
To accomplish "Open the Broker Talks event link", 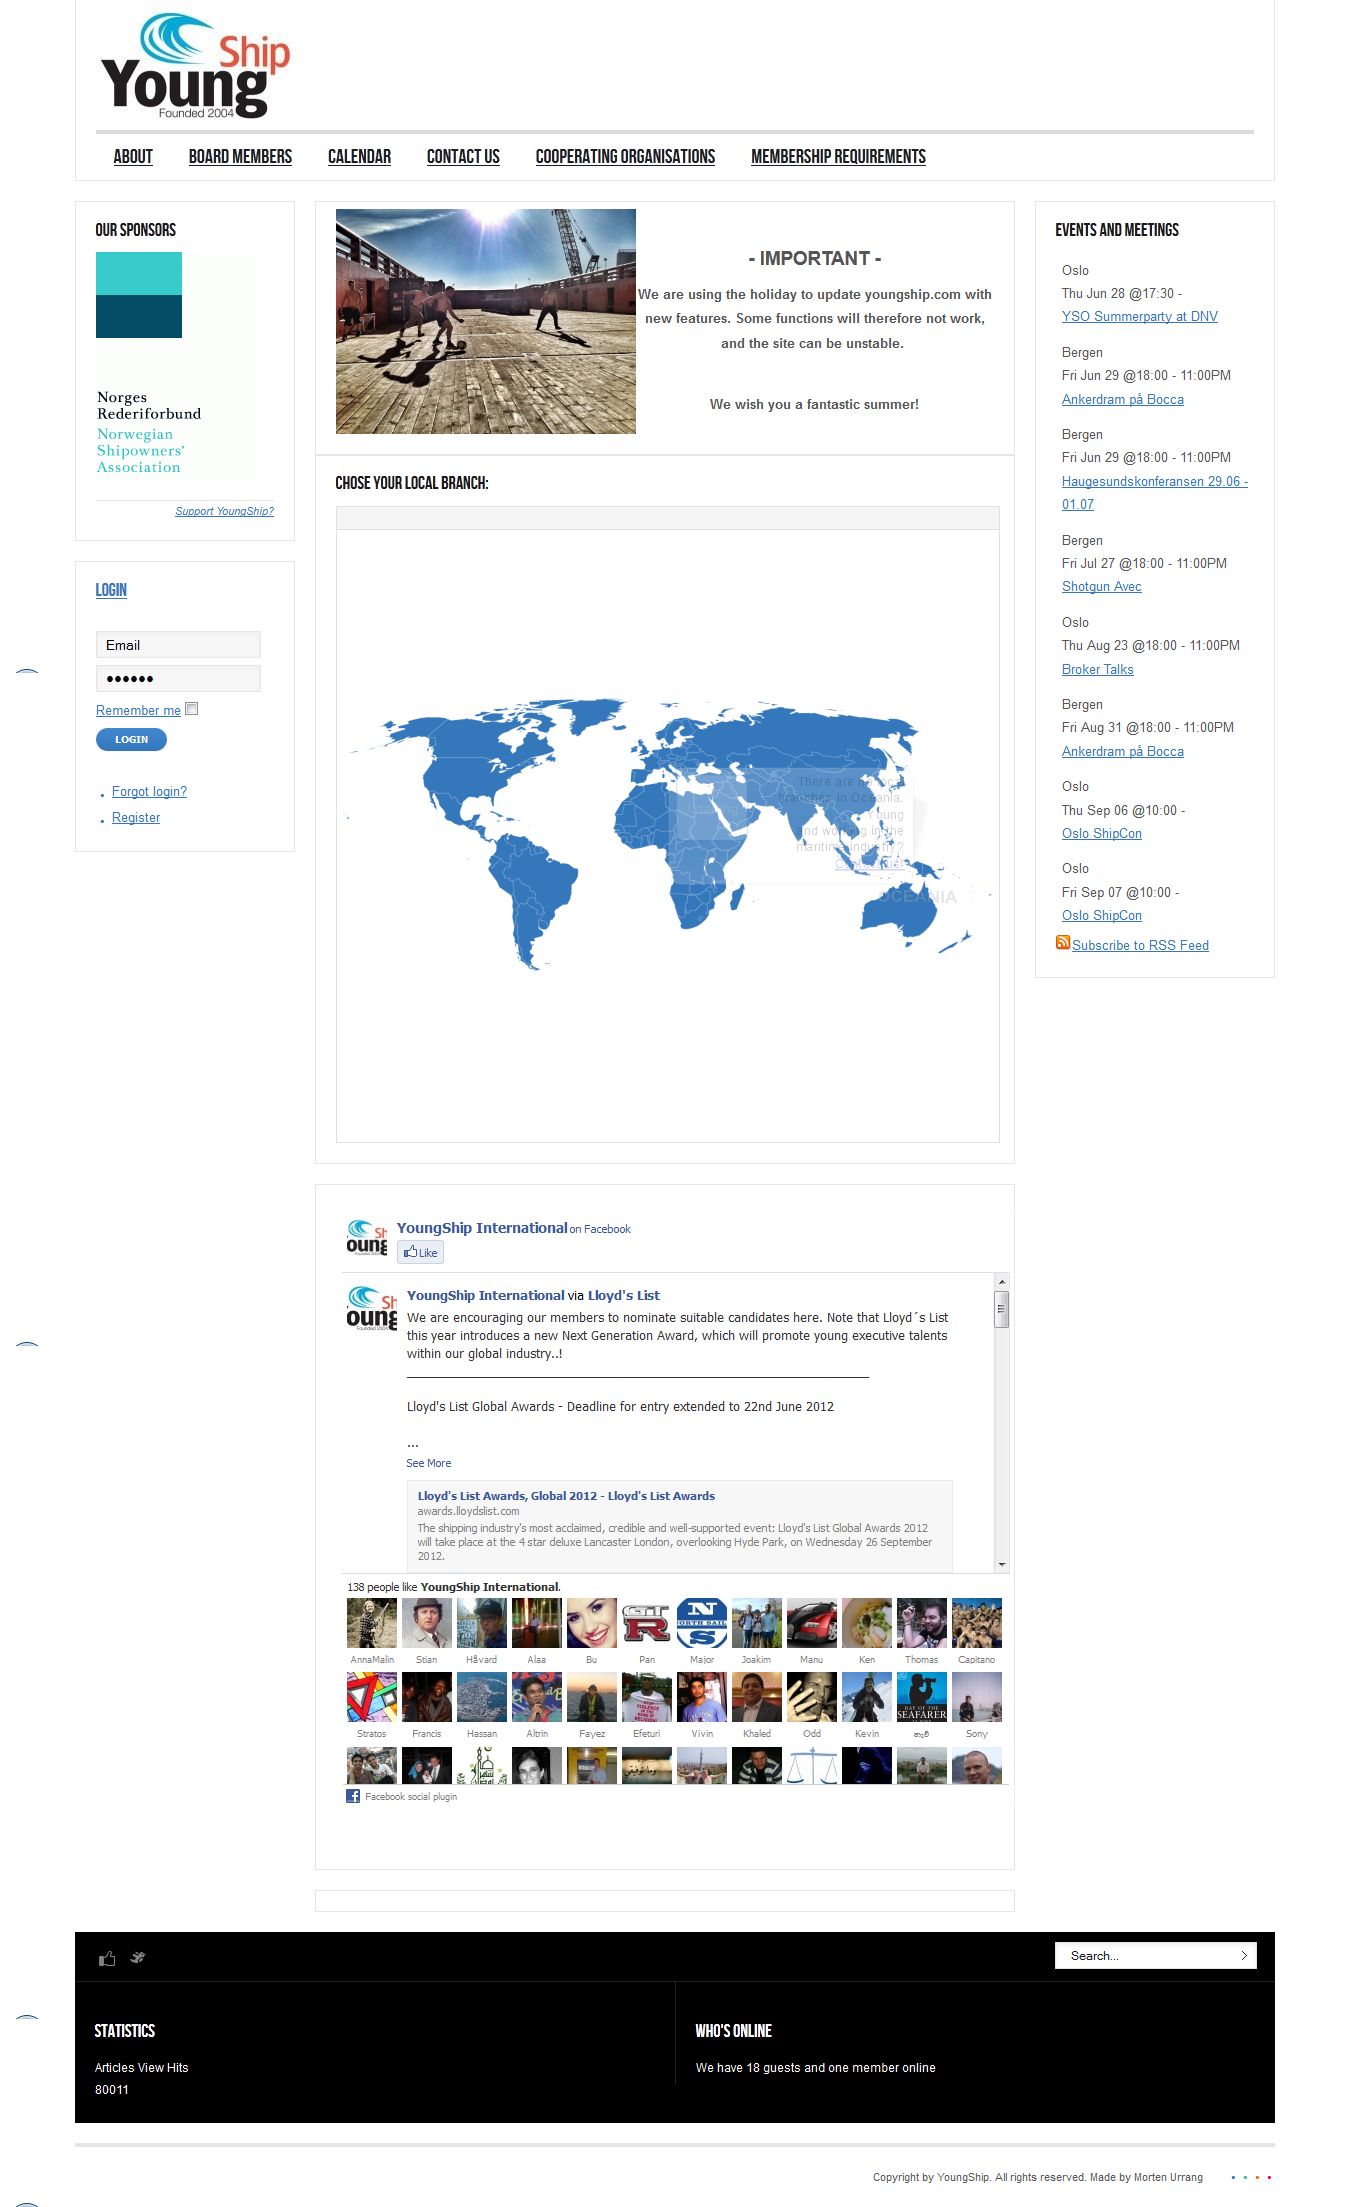I will [x=1097, y=669].
